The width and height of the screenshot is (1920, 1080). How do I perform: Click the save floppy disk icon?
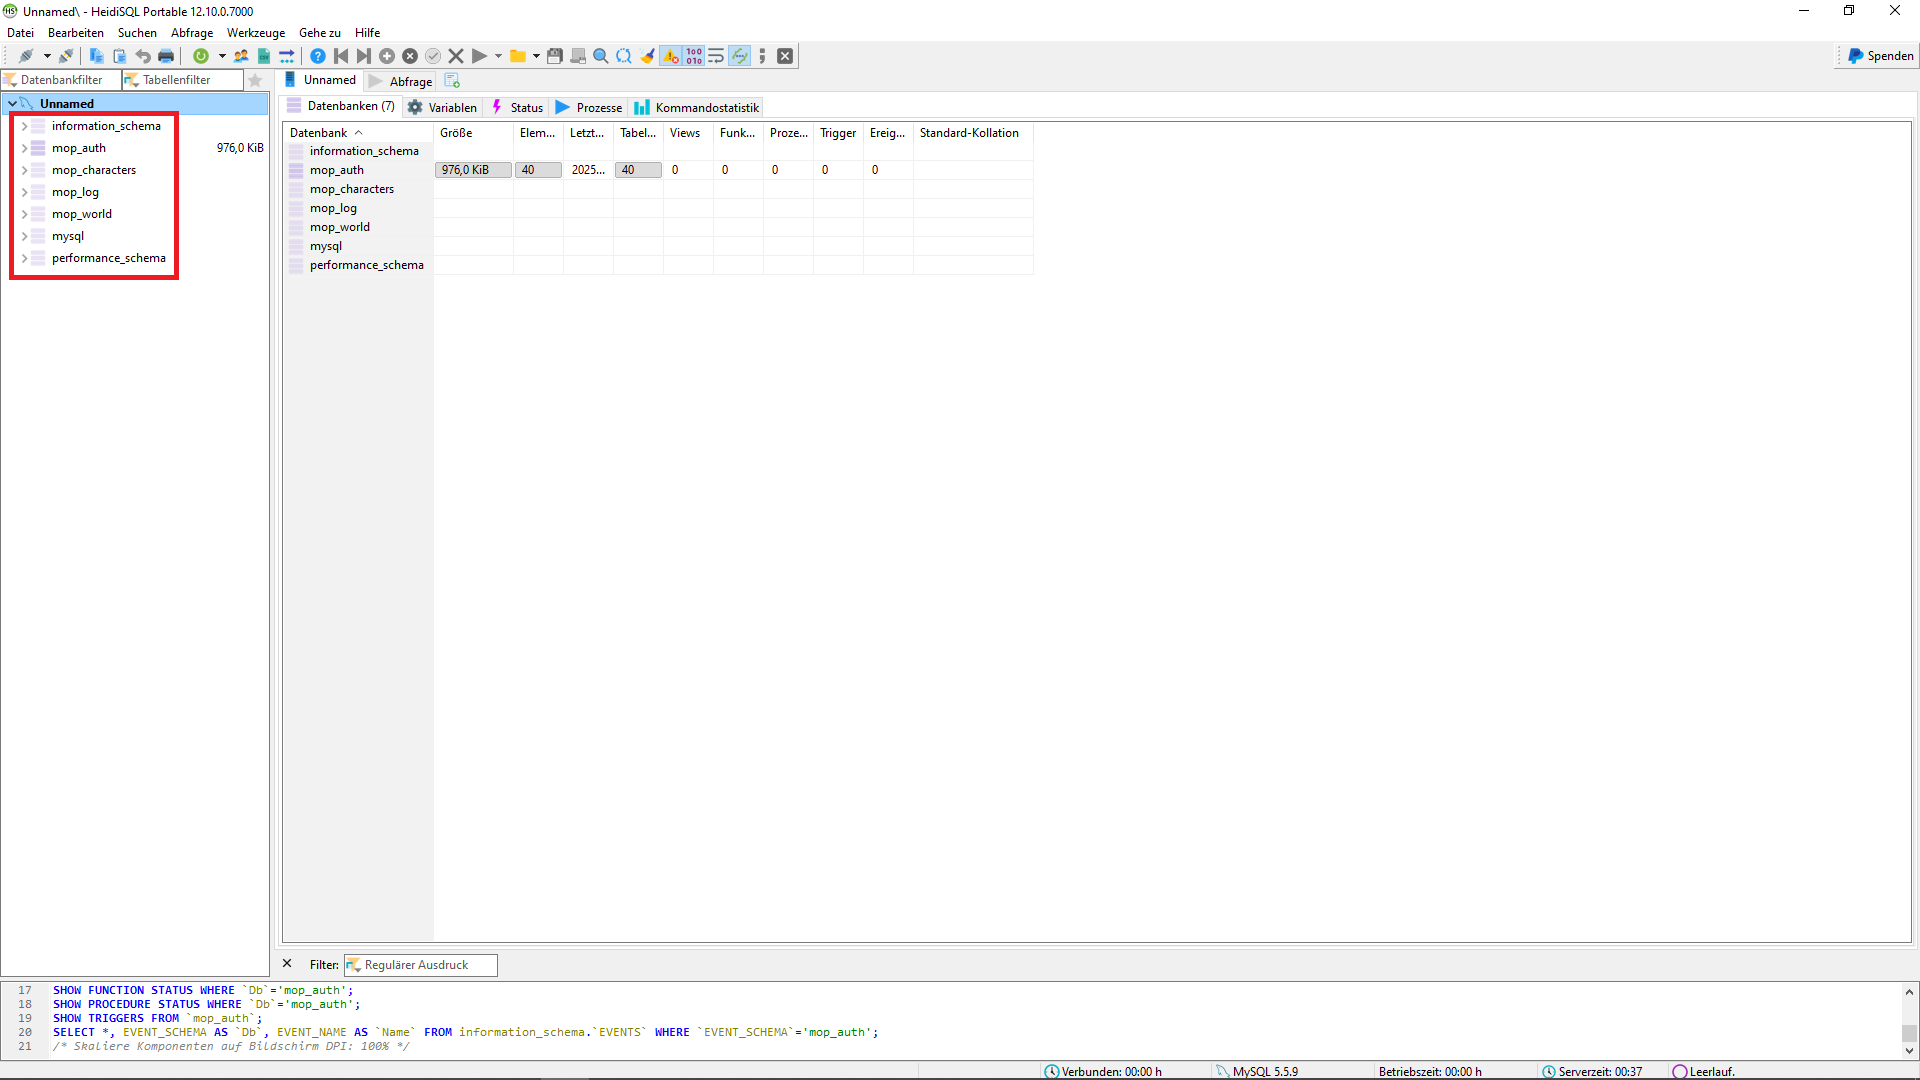[555, 56]
